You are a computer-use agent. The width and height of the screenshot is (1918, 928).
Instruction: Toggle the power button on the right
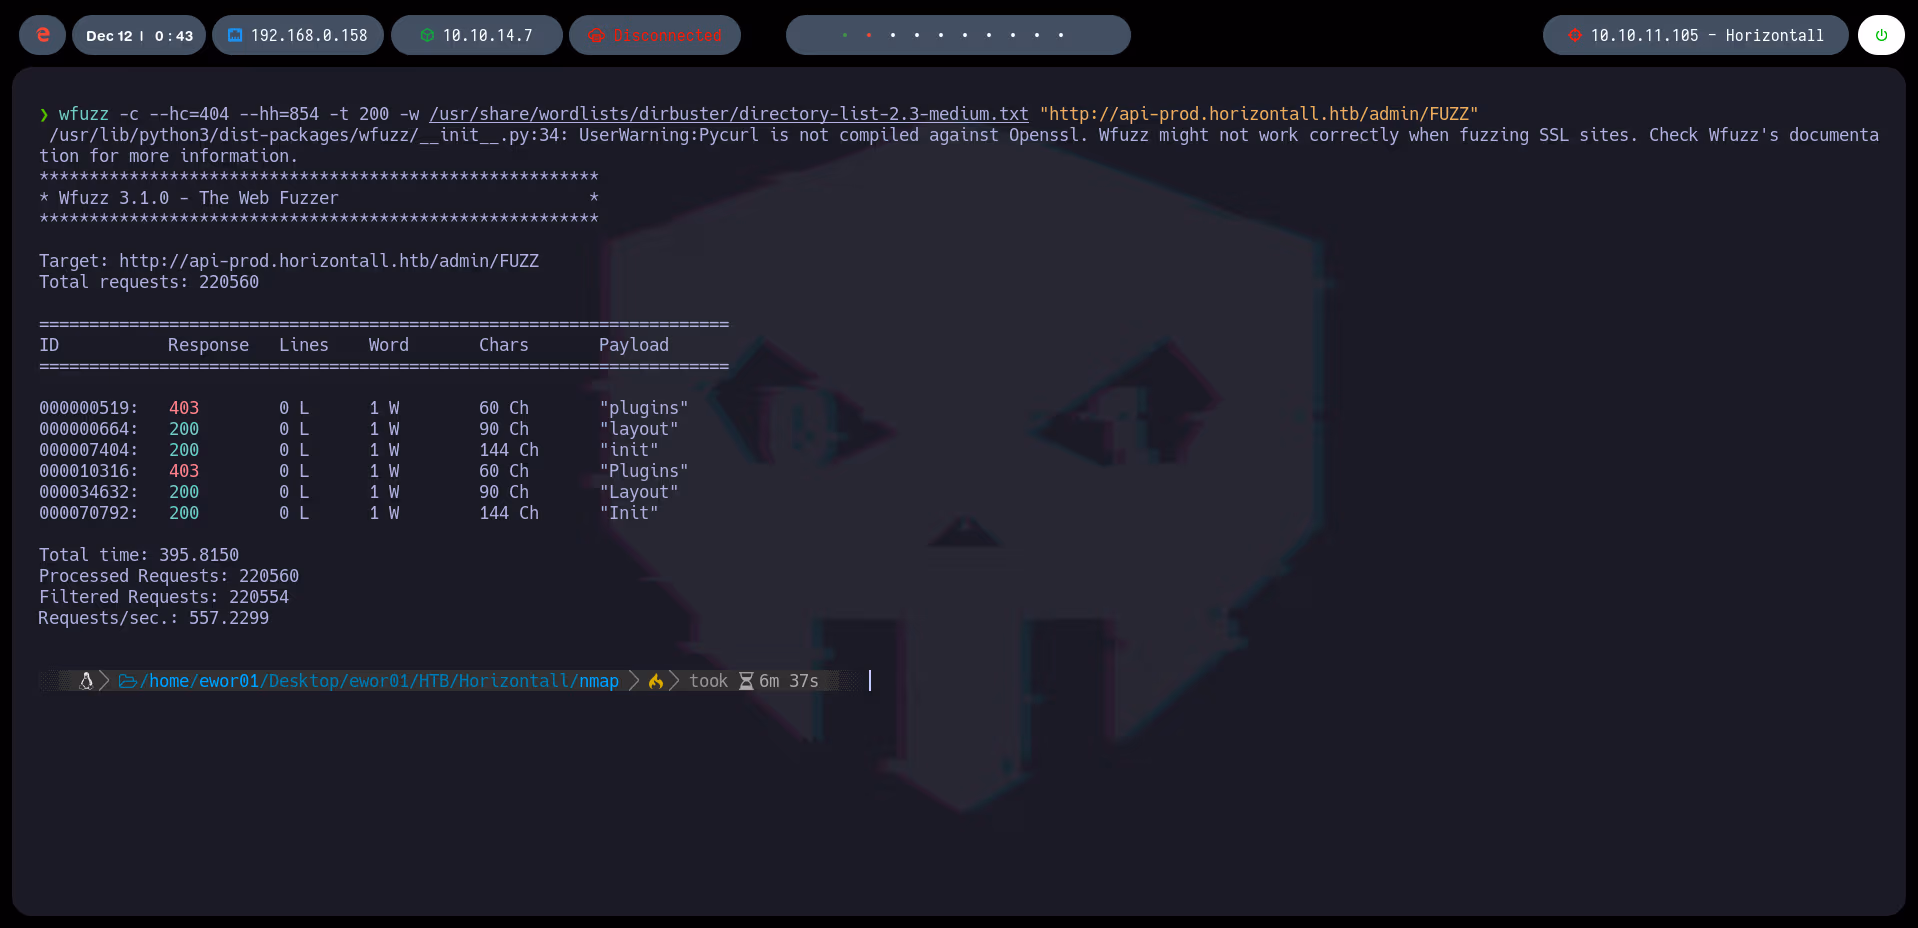[1881, 35]
